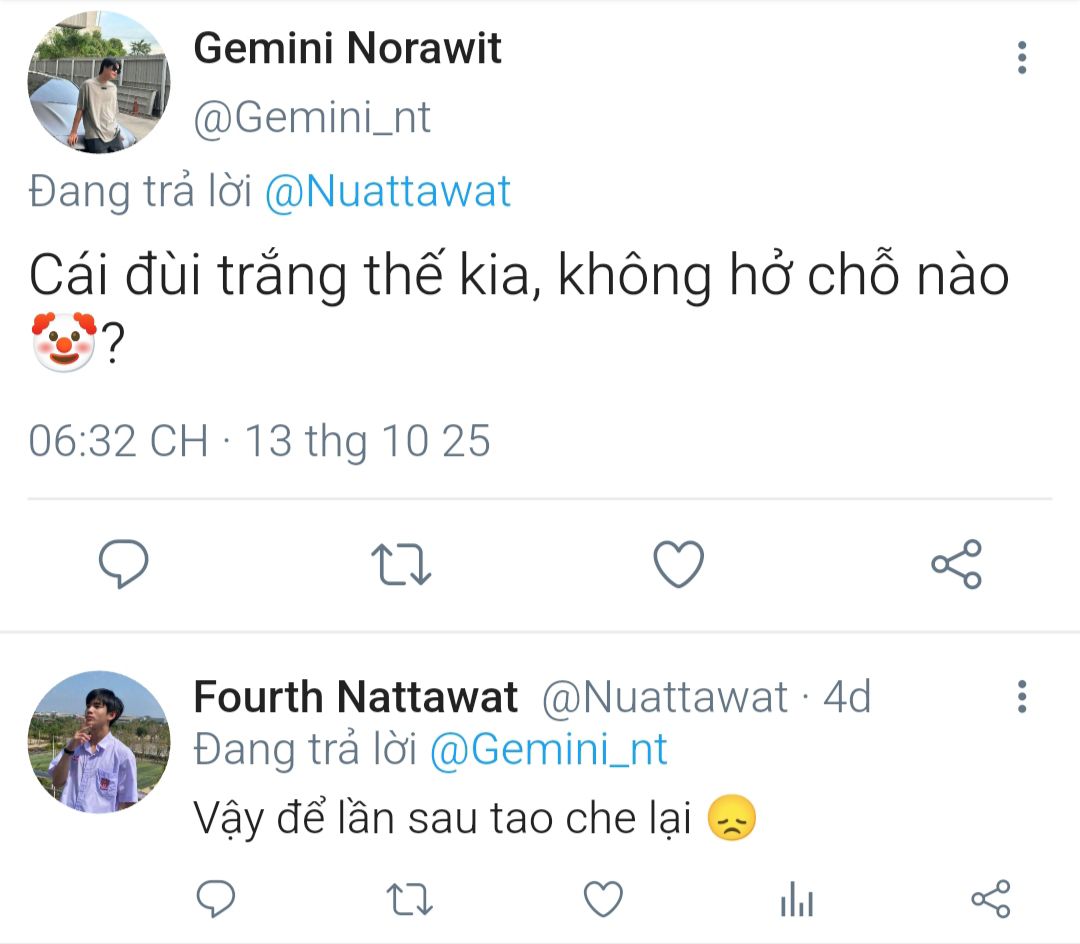Share Fourth Nattawat's reply tweet
This screenshot has height=944, width=1080.
pos(990,899)
